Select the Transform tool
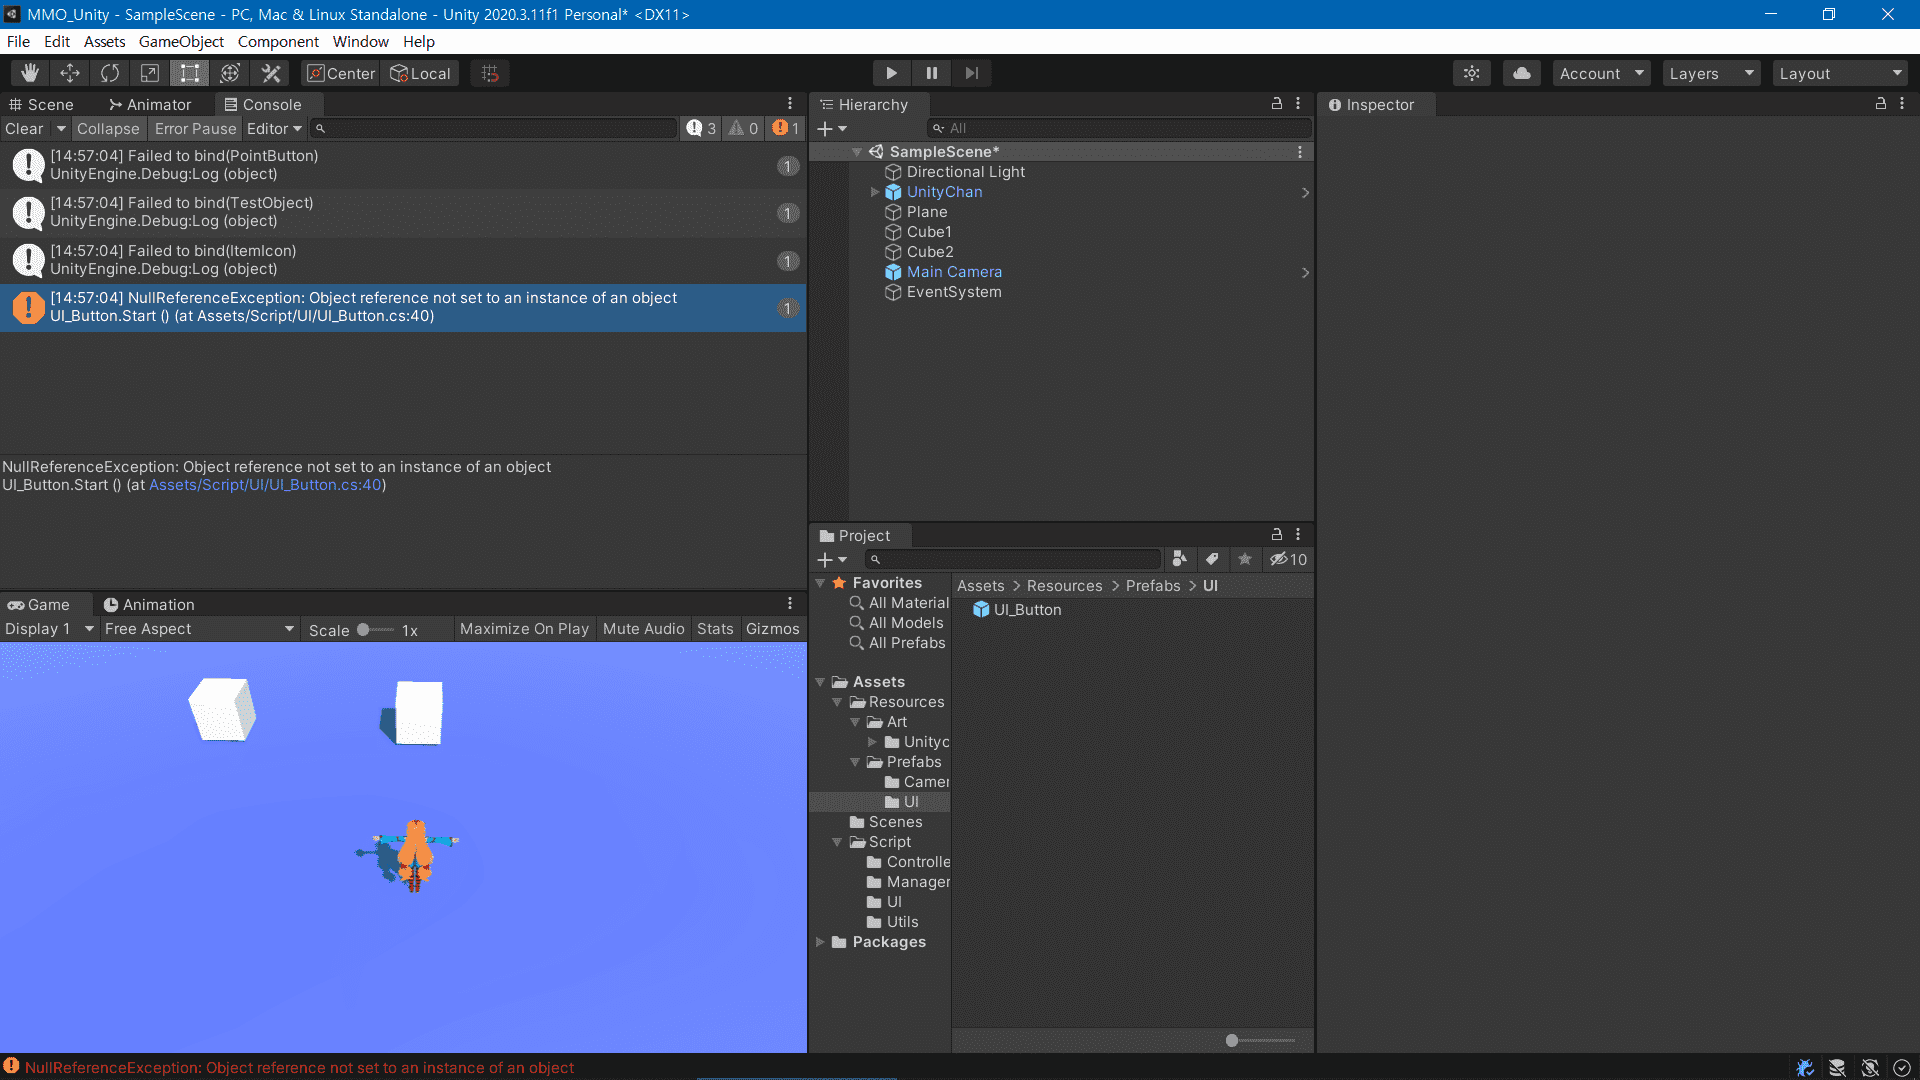 [230, 73]
